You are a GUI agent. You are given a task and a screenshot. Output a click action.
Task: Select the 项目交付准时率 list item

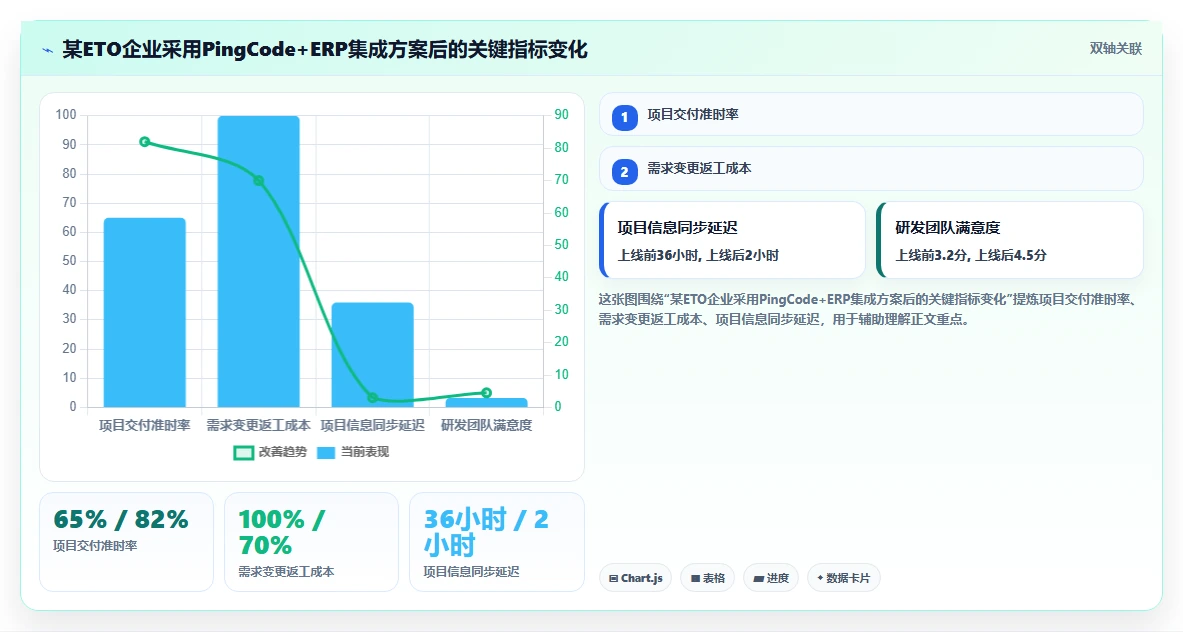click(871, 115)
